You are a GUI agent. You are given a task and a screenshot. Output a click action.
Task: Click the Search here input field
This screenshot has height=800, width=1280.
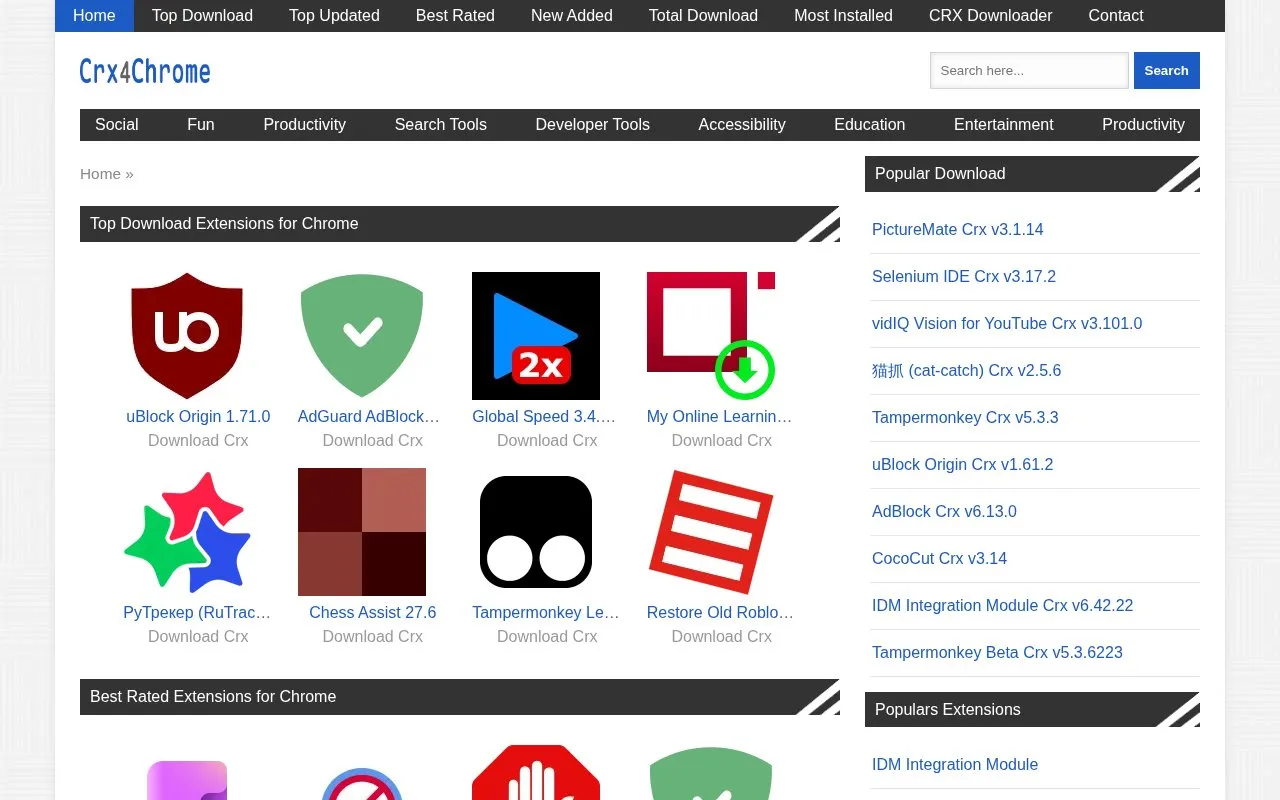(x=1029, y=71)
